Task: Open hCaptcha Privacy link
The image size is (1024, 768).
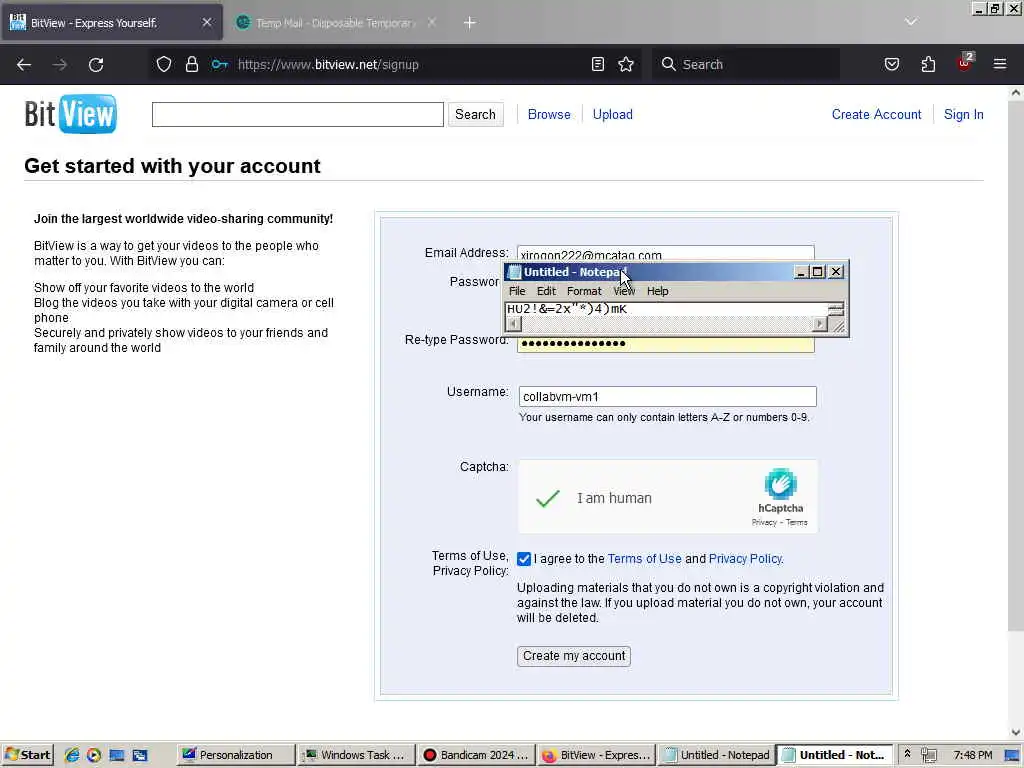Action: pos(764,522)
